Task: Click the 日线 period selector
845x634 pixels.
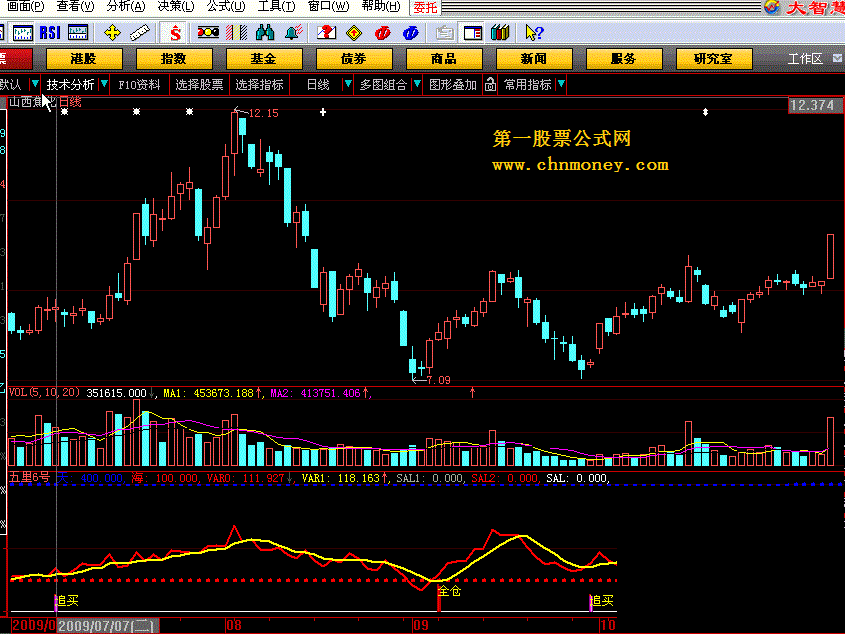Action: click(318, 85)
